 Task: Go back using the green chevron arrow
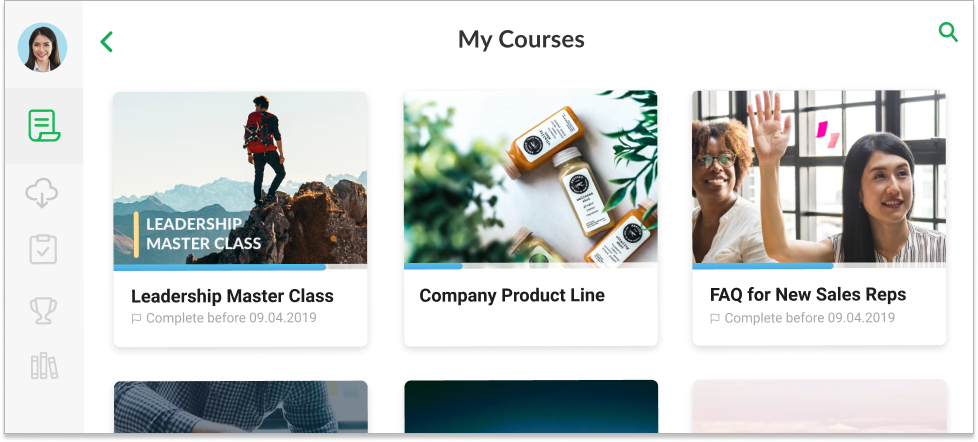pos(107,42)
